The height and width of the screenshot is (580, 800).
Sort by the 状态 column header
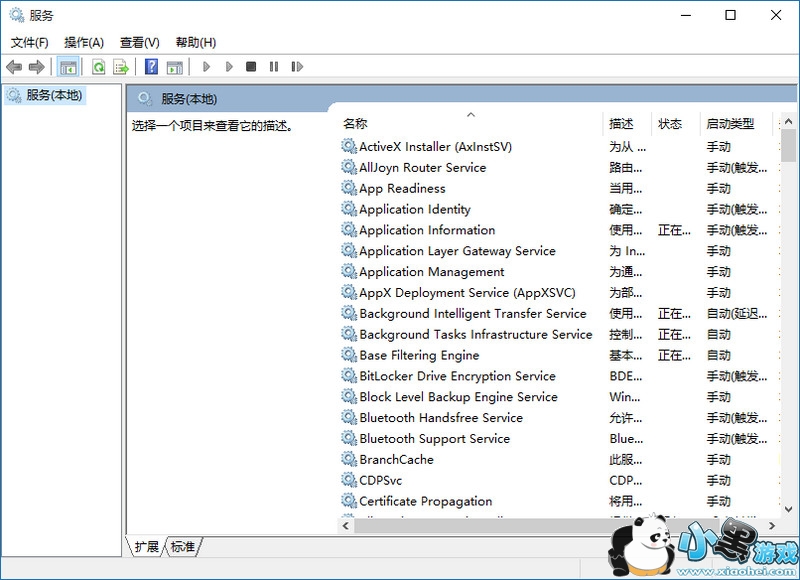click(676, 123)
